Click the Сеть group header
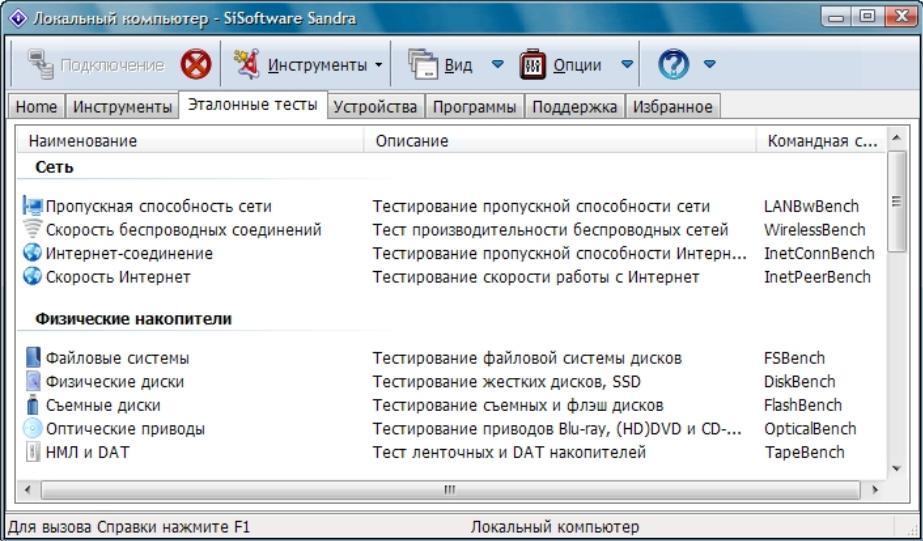This screenshot has height=541, width=923. 54,167
